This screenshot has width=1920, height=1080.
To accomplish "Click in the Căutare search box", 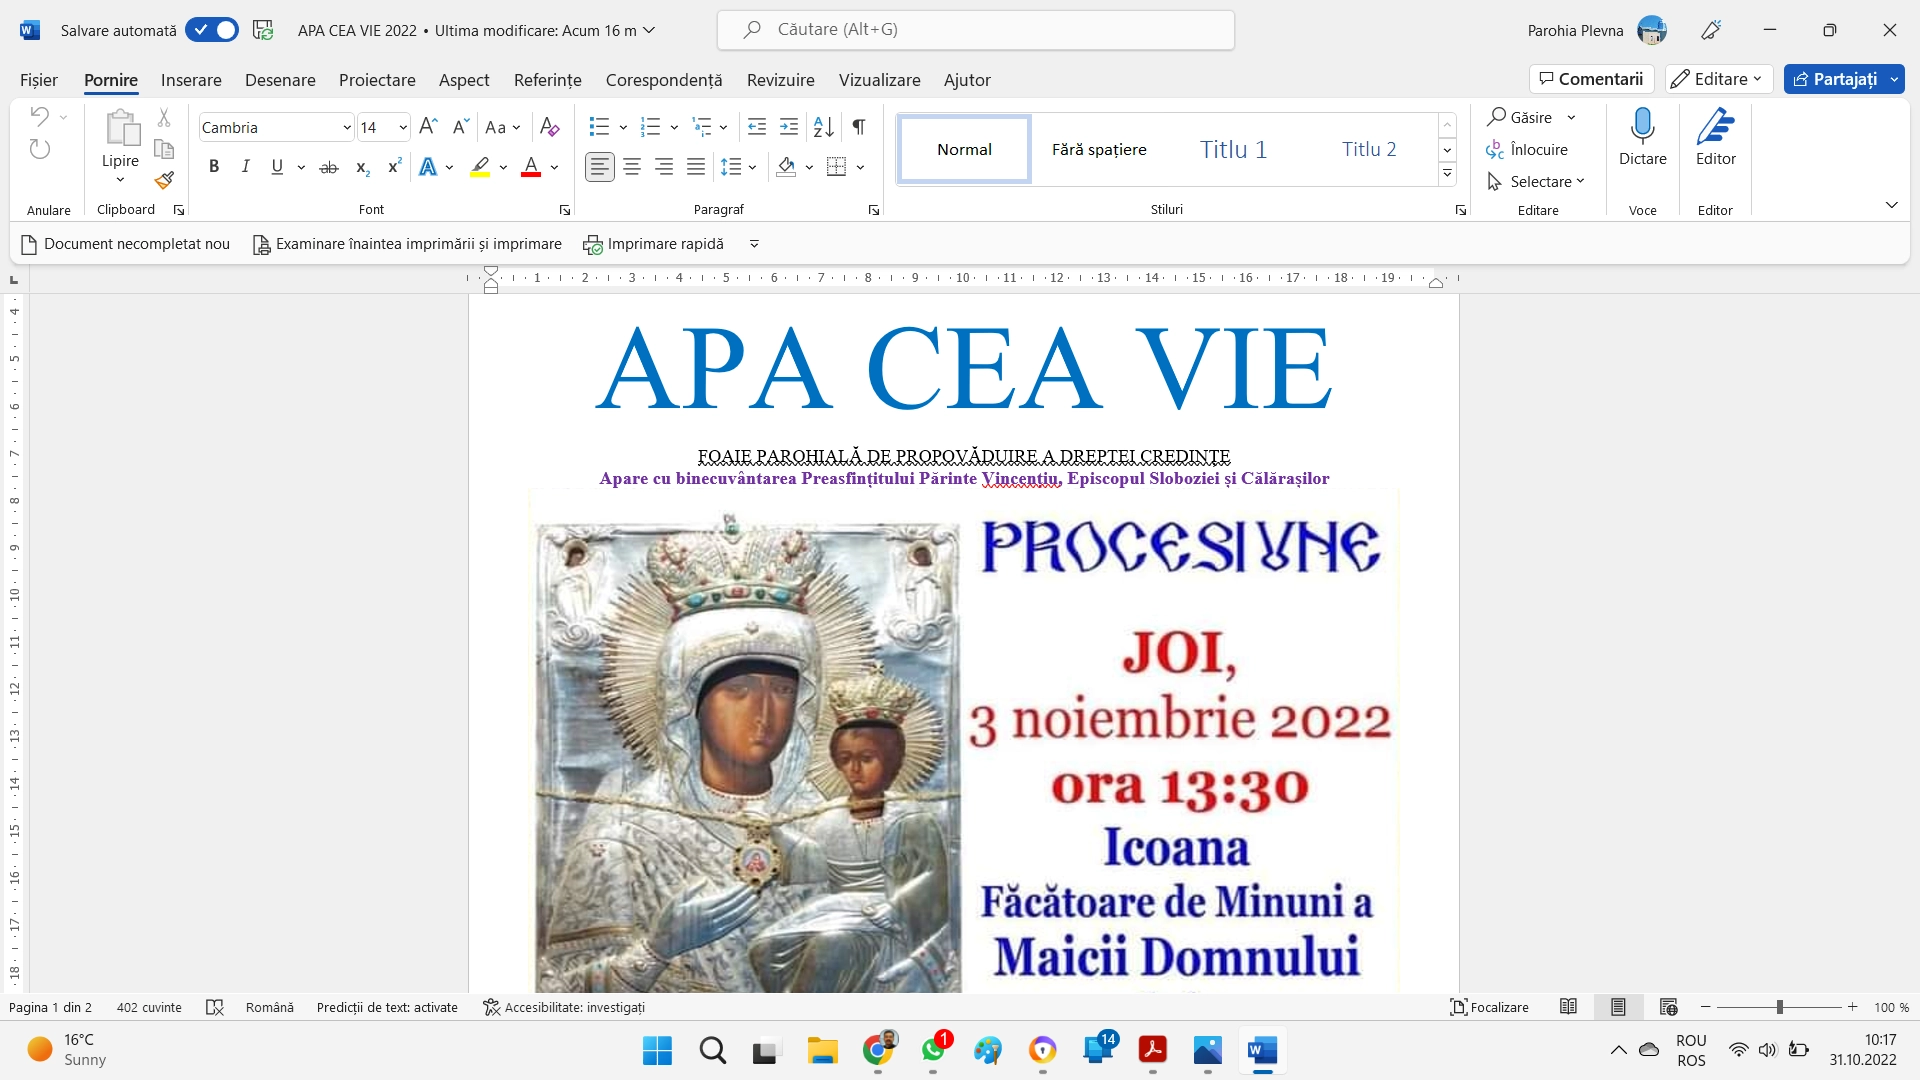I will coord(976,30).
